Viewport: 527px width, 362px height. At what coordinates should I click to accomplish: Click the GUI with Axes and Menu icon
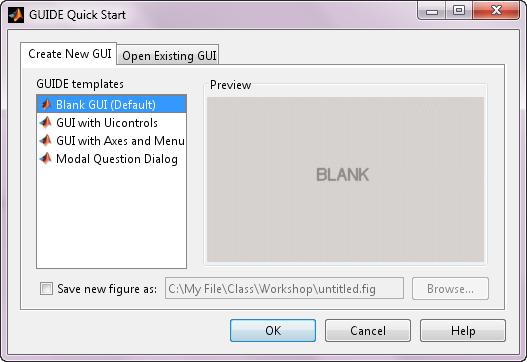[x=46, y=140]
